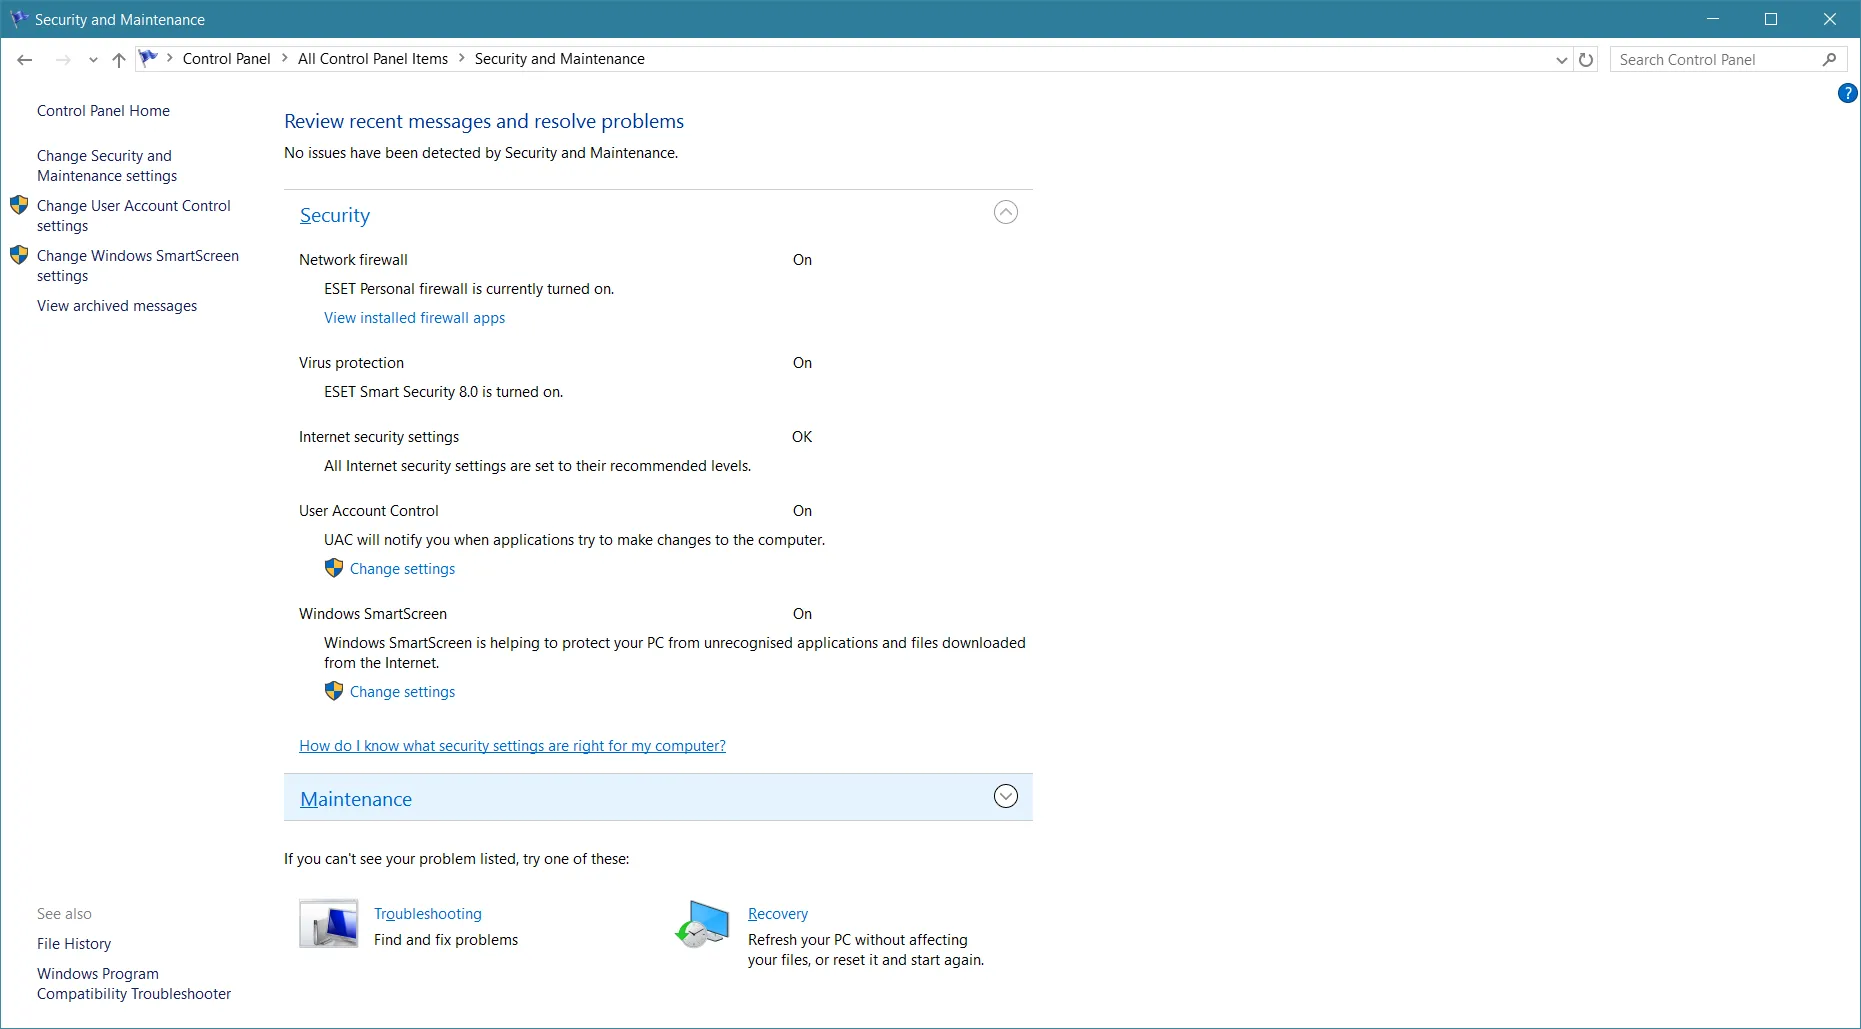Open the address bar history dropdown
The height and width of the screenshot is (1029, 1861).
pyautogui.click(x=1561, y=60)
